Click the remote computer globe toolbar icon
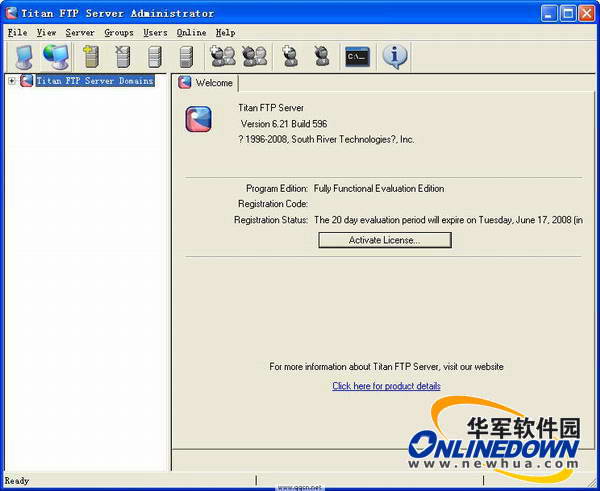600x491 pixels. coord(56,57)
